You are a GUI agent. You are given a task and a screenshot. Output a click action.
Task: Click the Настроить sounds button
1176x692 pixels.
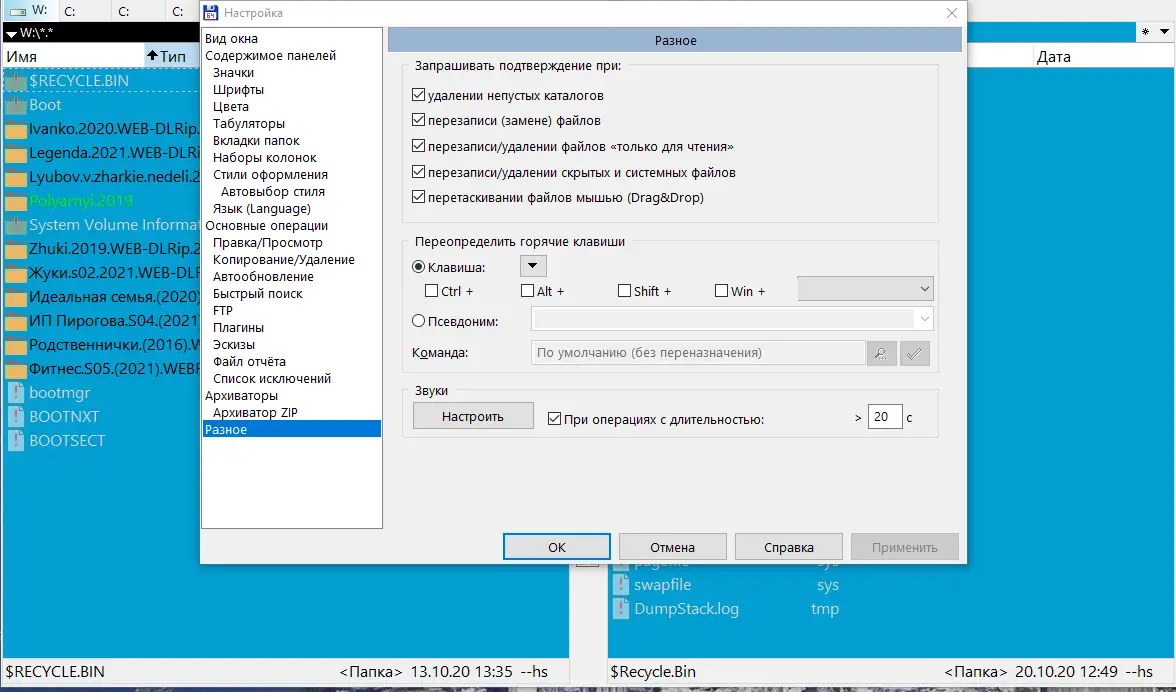472,415
